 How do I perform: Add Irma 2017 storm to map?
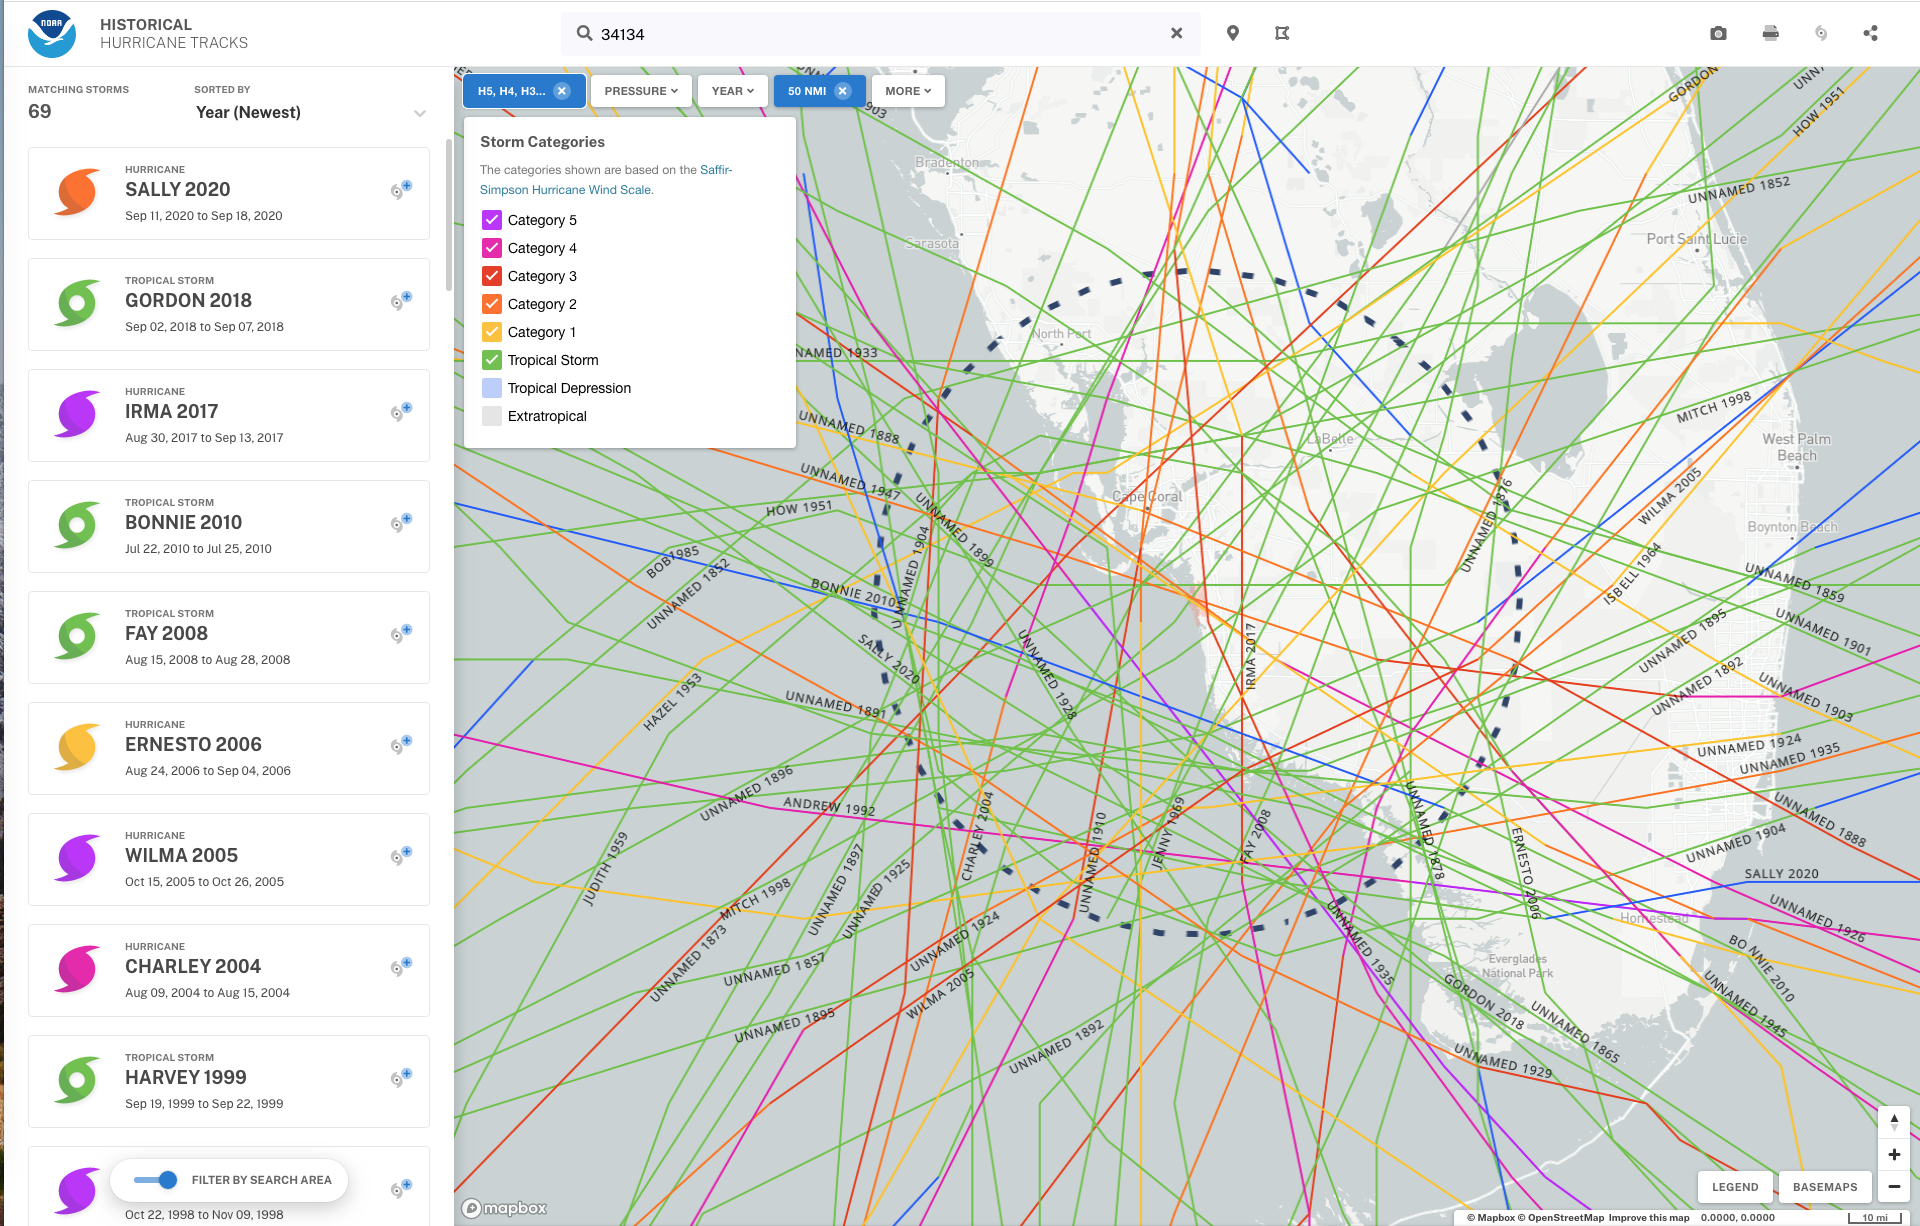[401, 412]
